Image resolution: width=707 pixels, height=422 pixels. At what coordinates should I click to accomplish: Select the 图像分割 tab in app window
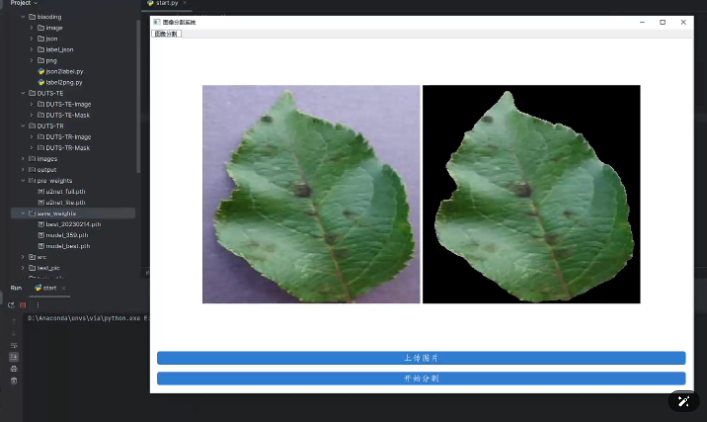tap(166, 34)
